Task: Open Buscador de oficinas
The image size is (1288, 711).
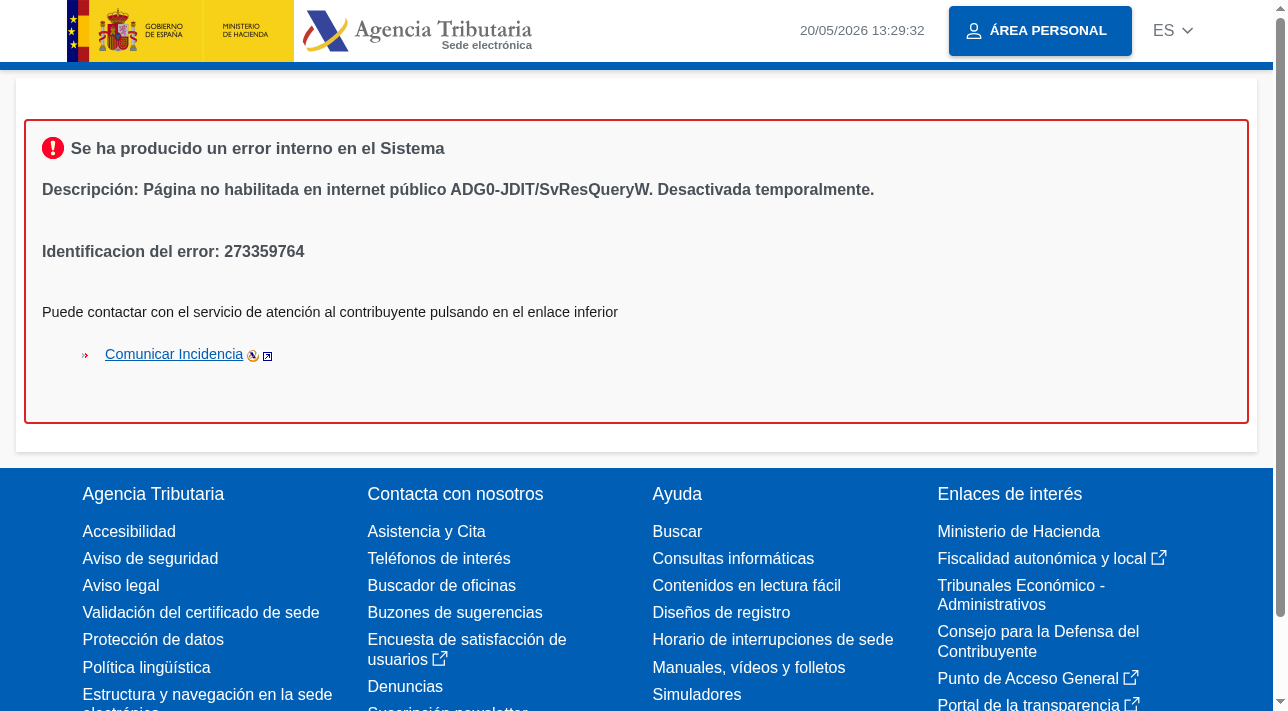Action: (442, 586)
